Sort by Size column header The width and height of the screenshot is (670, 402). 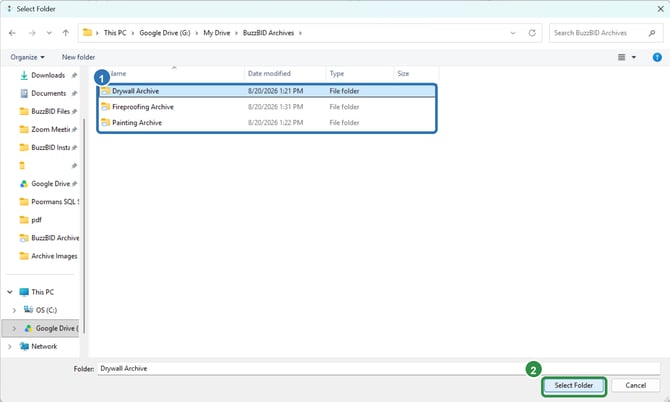tap(403, 73)
